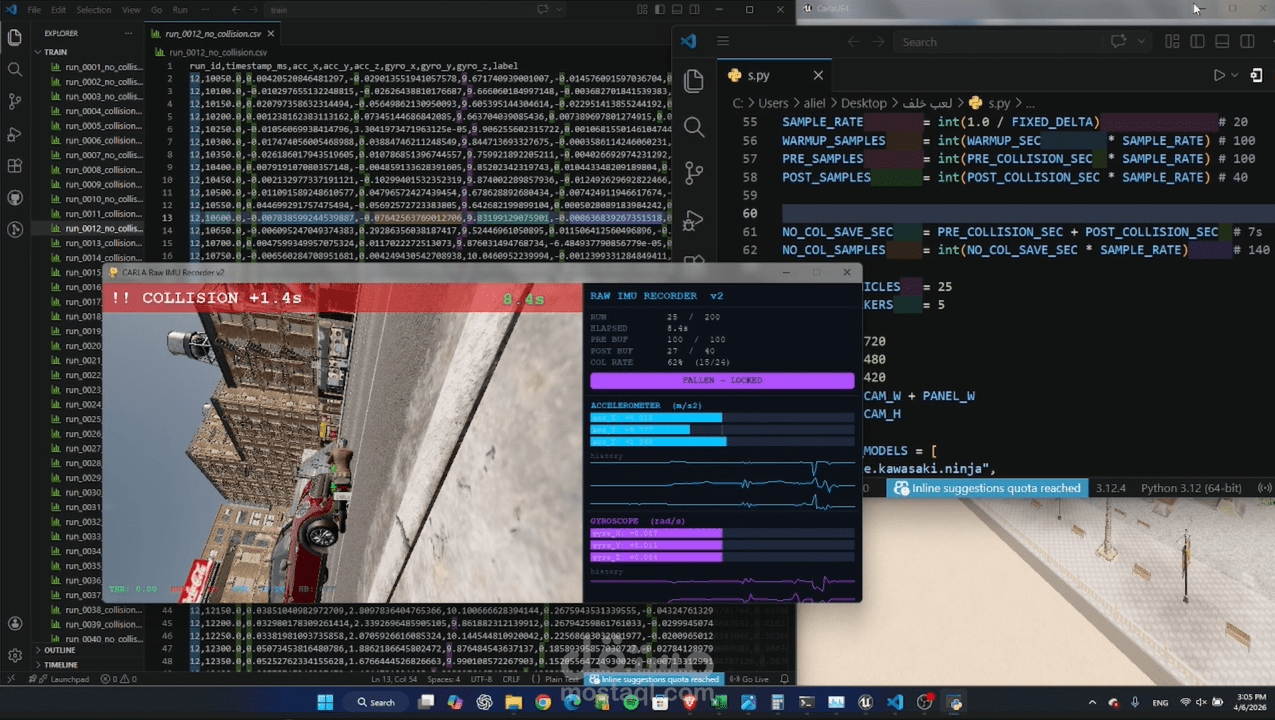Image resolution: width=1275 pixels, height=720 pixels.
Task: Toggle secondary sidebar in right VS Code
Action: pyautogui.click(x=1247, y=42)
